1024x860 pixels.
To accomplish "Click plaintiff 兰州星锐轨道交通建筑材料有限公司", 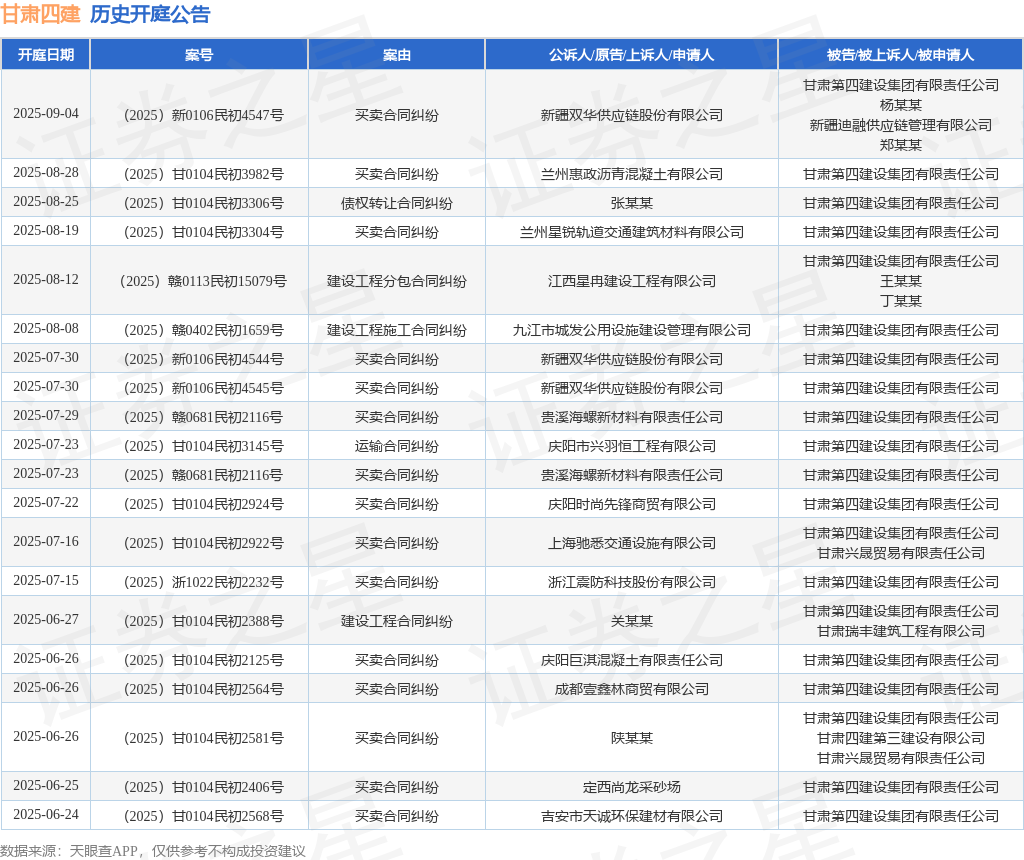I will click(632, 232).
